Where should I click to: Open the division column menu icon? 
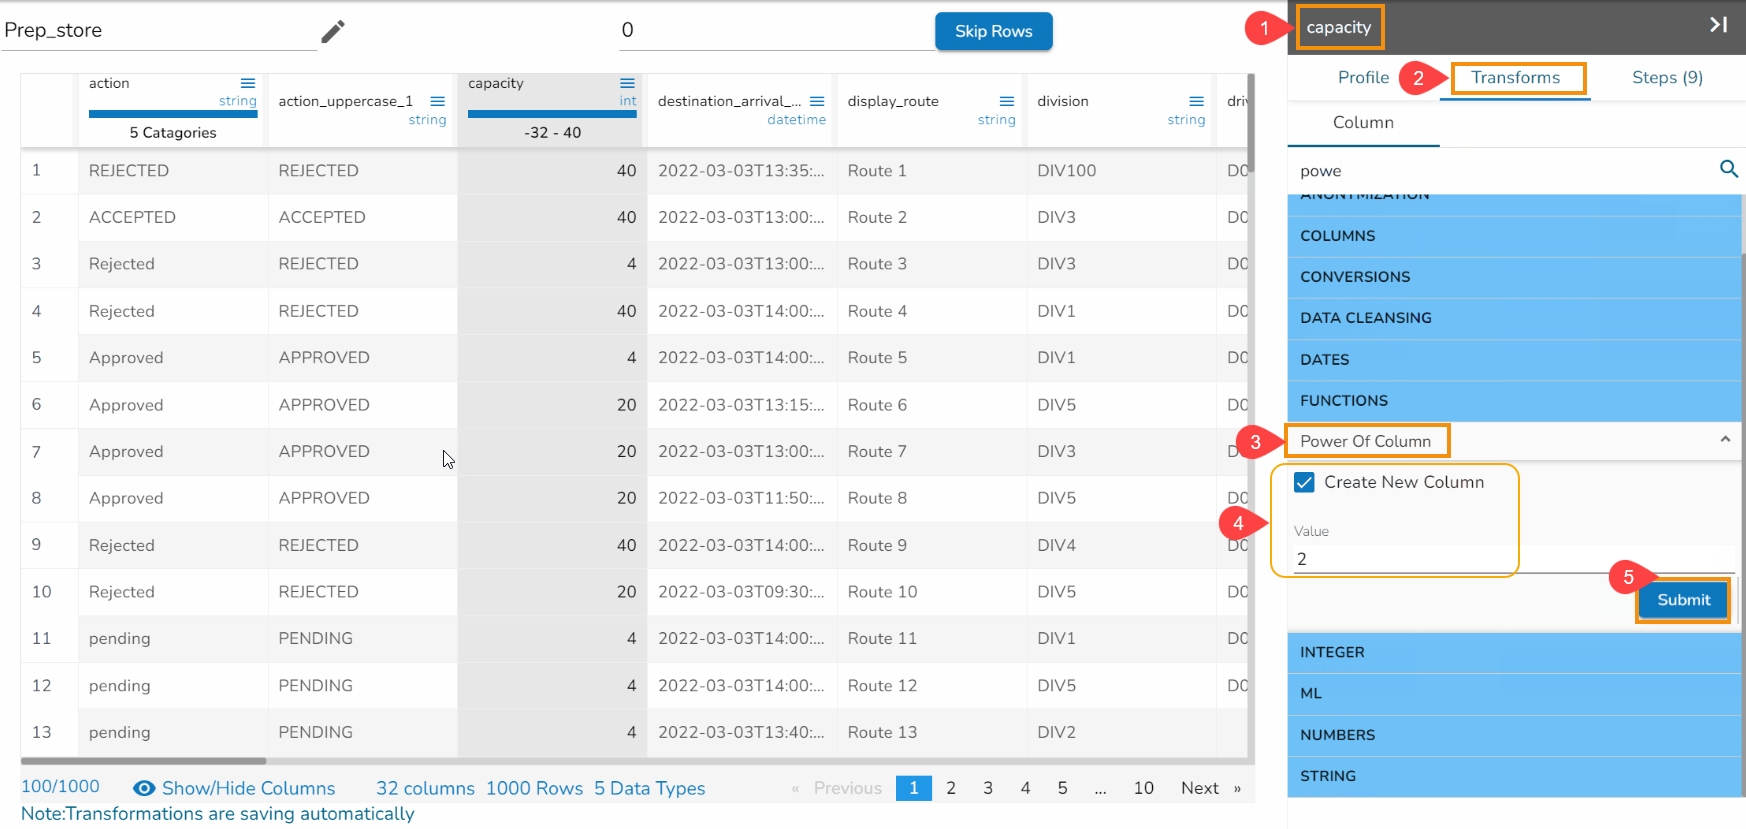click(x=1196, y=101)
